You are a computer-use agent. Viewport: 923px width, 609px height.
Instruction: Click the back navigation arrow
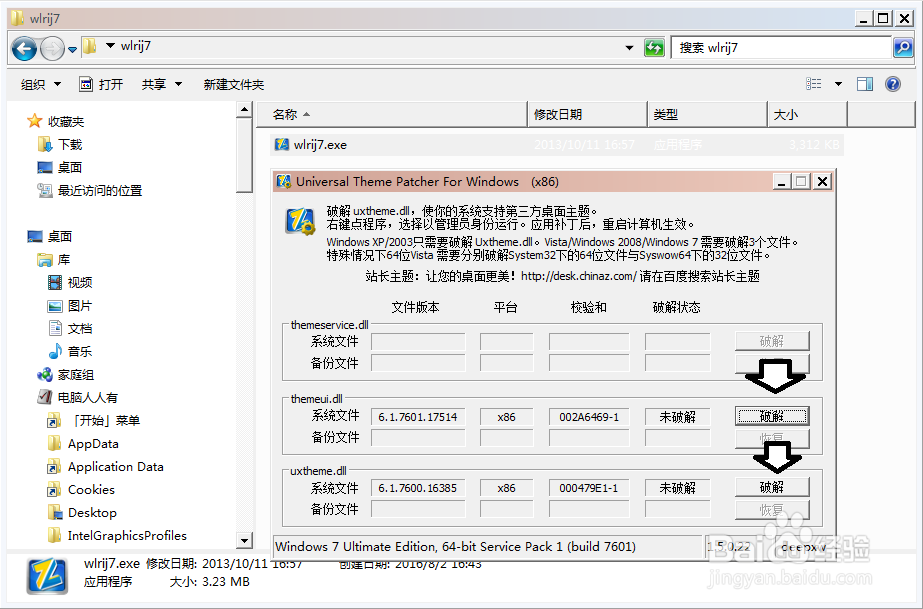pyautogui.click(x=22, y=47)
